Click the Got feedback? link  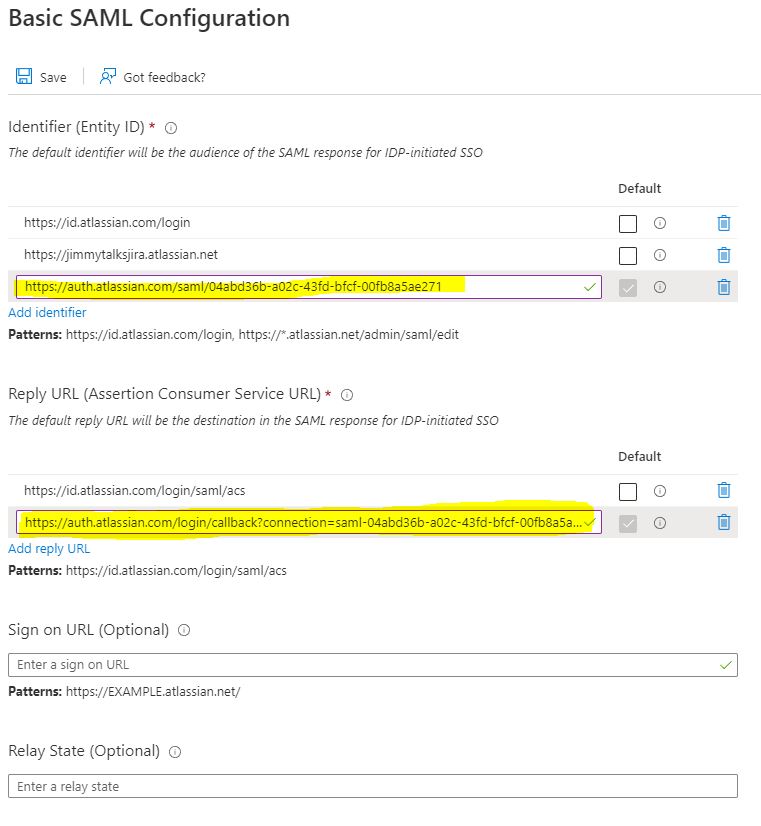(164, 77)
